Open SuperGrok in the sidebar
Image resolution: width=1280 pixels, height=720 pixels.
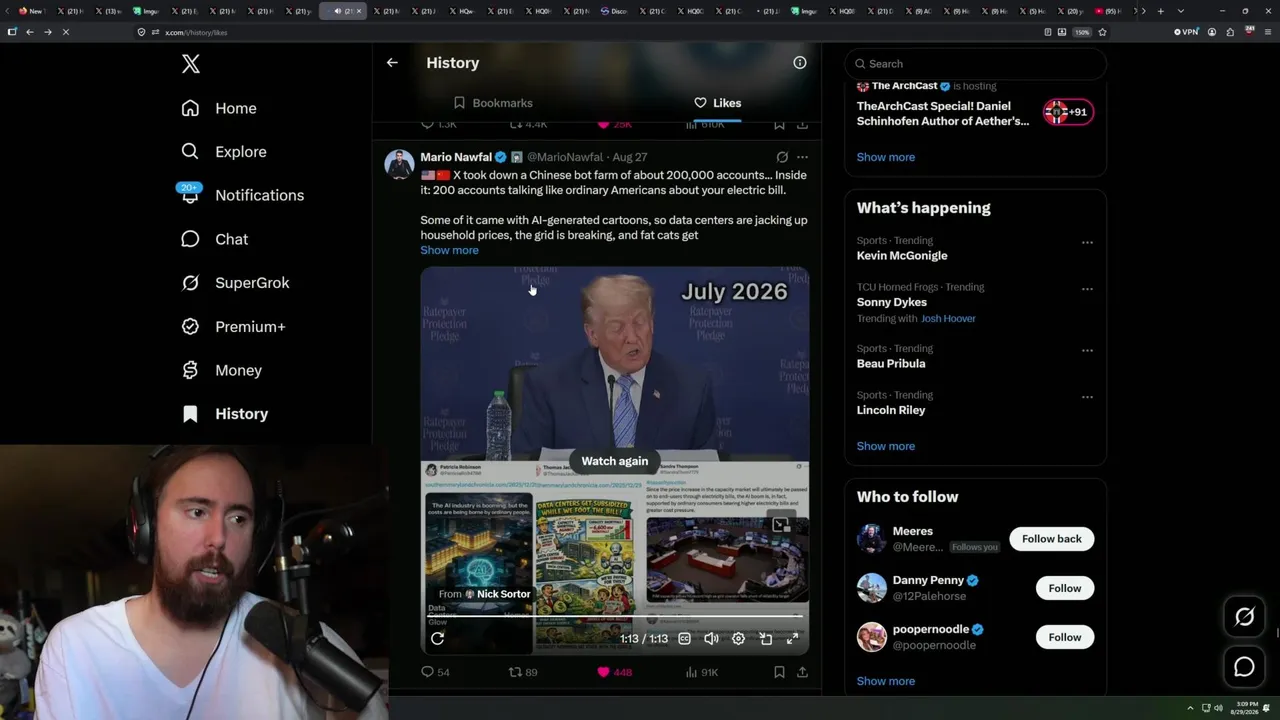pyautogui.click(x=235, y=283)
